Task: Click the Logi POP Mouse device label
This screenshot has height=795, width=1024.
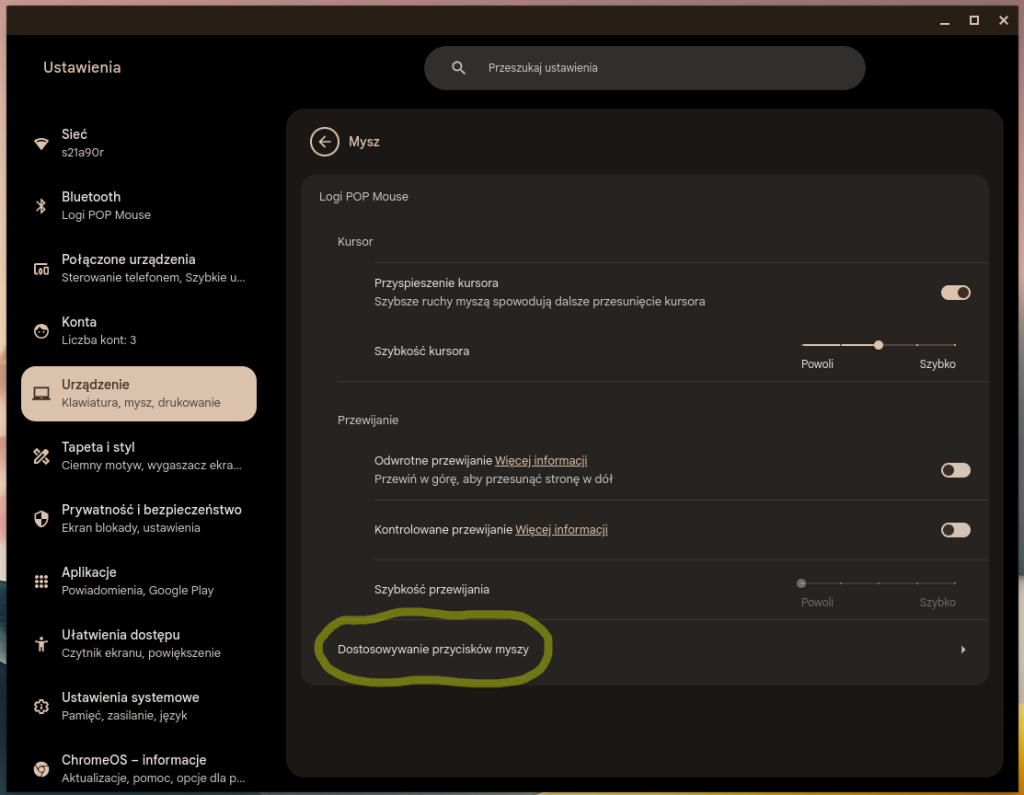Action: tap(364, 197)
